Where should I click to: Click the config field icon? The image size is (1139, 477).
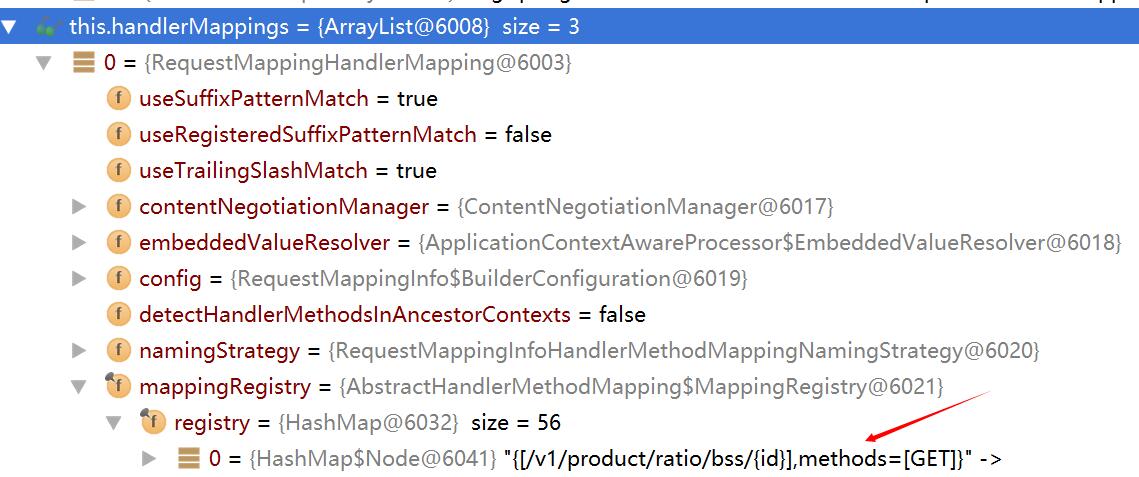coord(119,278)
